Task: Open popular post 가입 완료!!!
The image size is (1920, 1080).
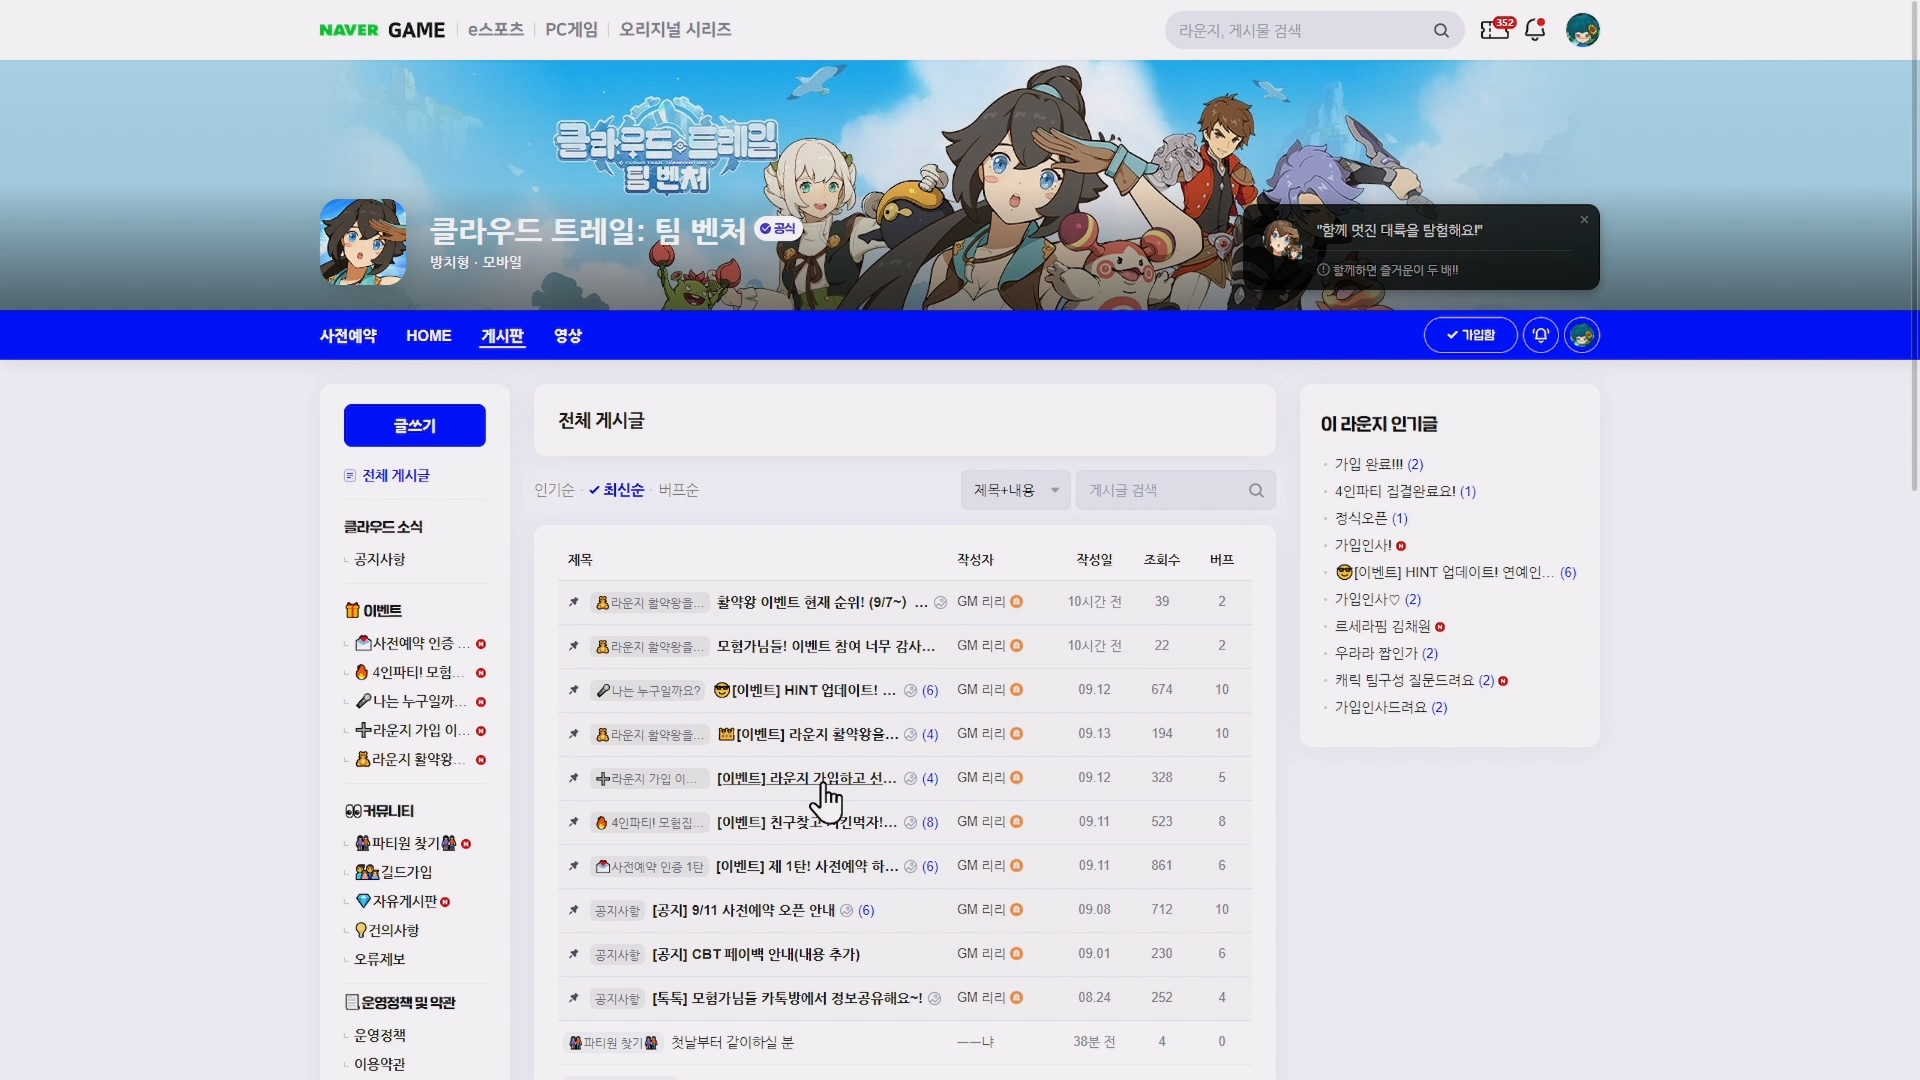Action: pos(1369,465)
